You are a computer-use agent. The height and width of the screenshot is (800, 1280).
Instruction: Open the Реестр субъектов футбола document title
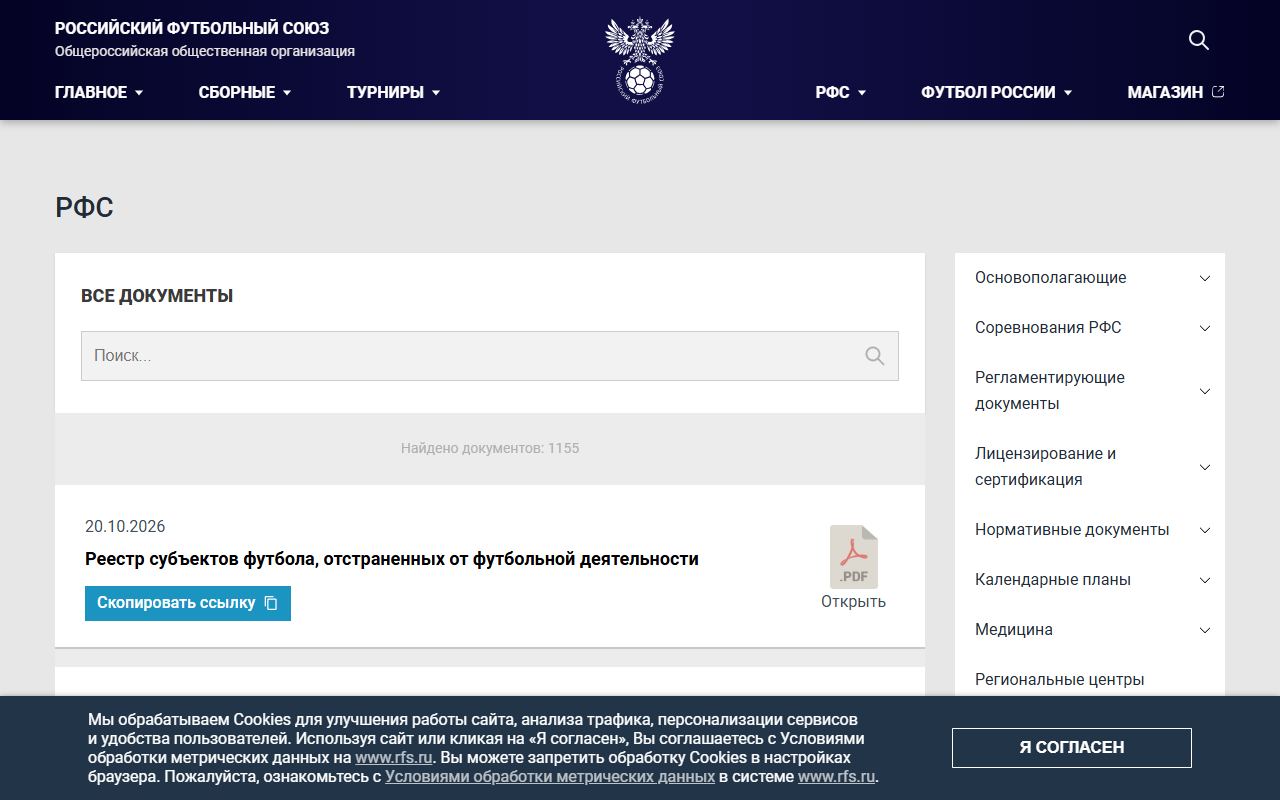click(392, 559)
